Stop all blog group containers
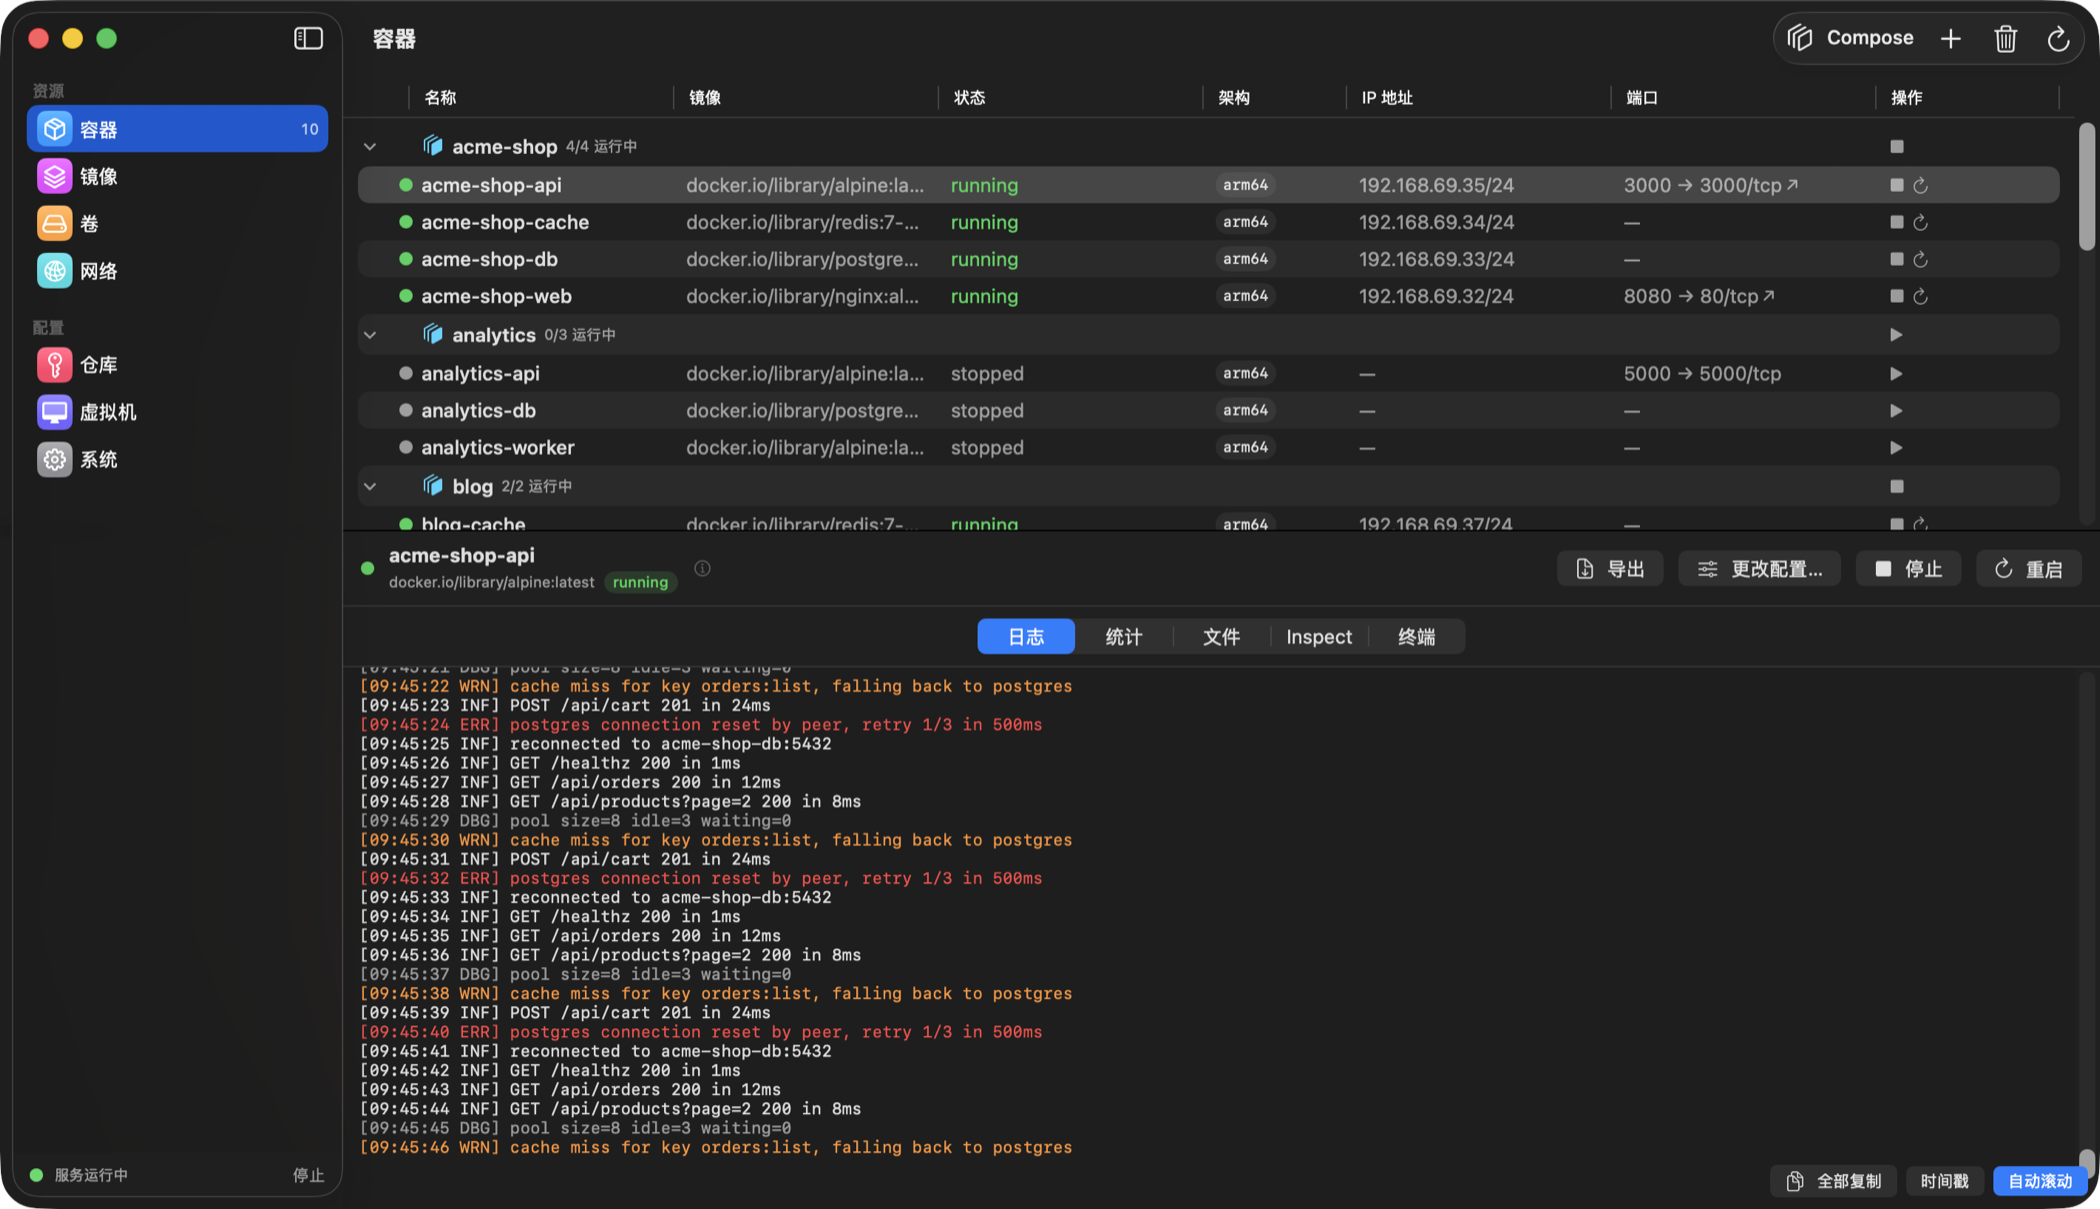The width and height of the screenshot is (2100, 1209). tap(1897, 486)
